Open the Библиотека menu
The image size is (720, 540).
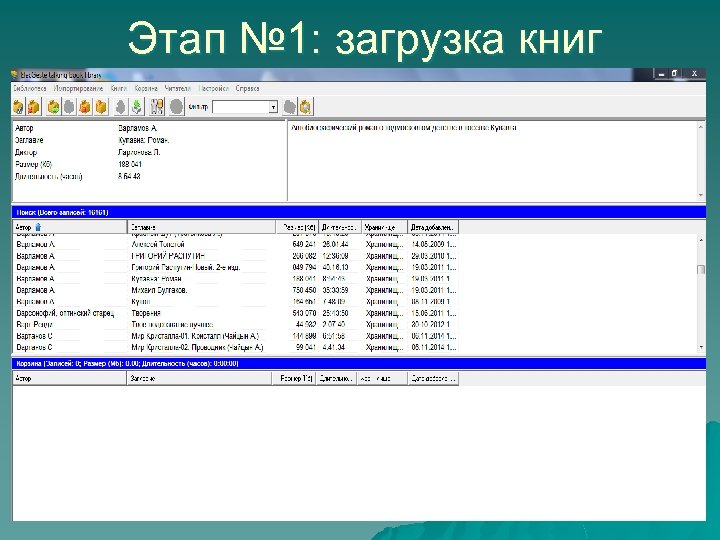(x=30, y=88)
